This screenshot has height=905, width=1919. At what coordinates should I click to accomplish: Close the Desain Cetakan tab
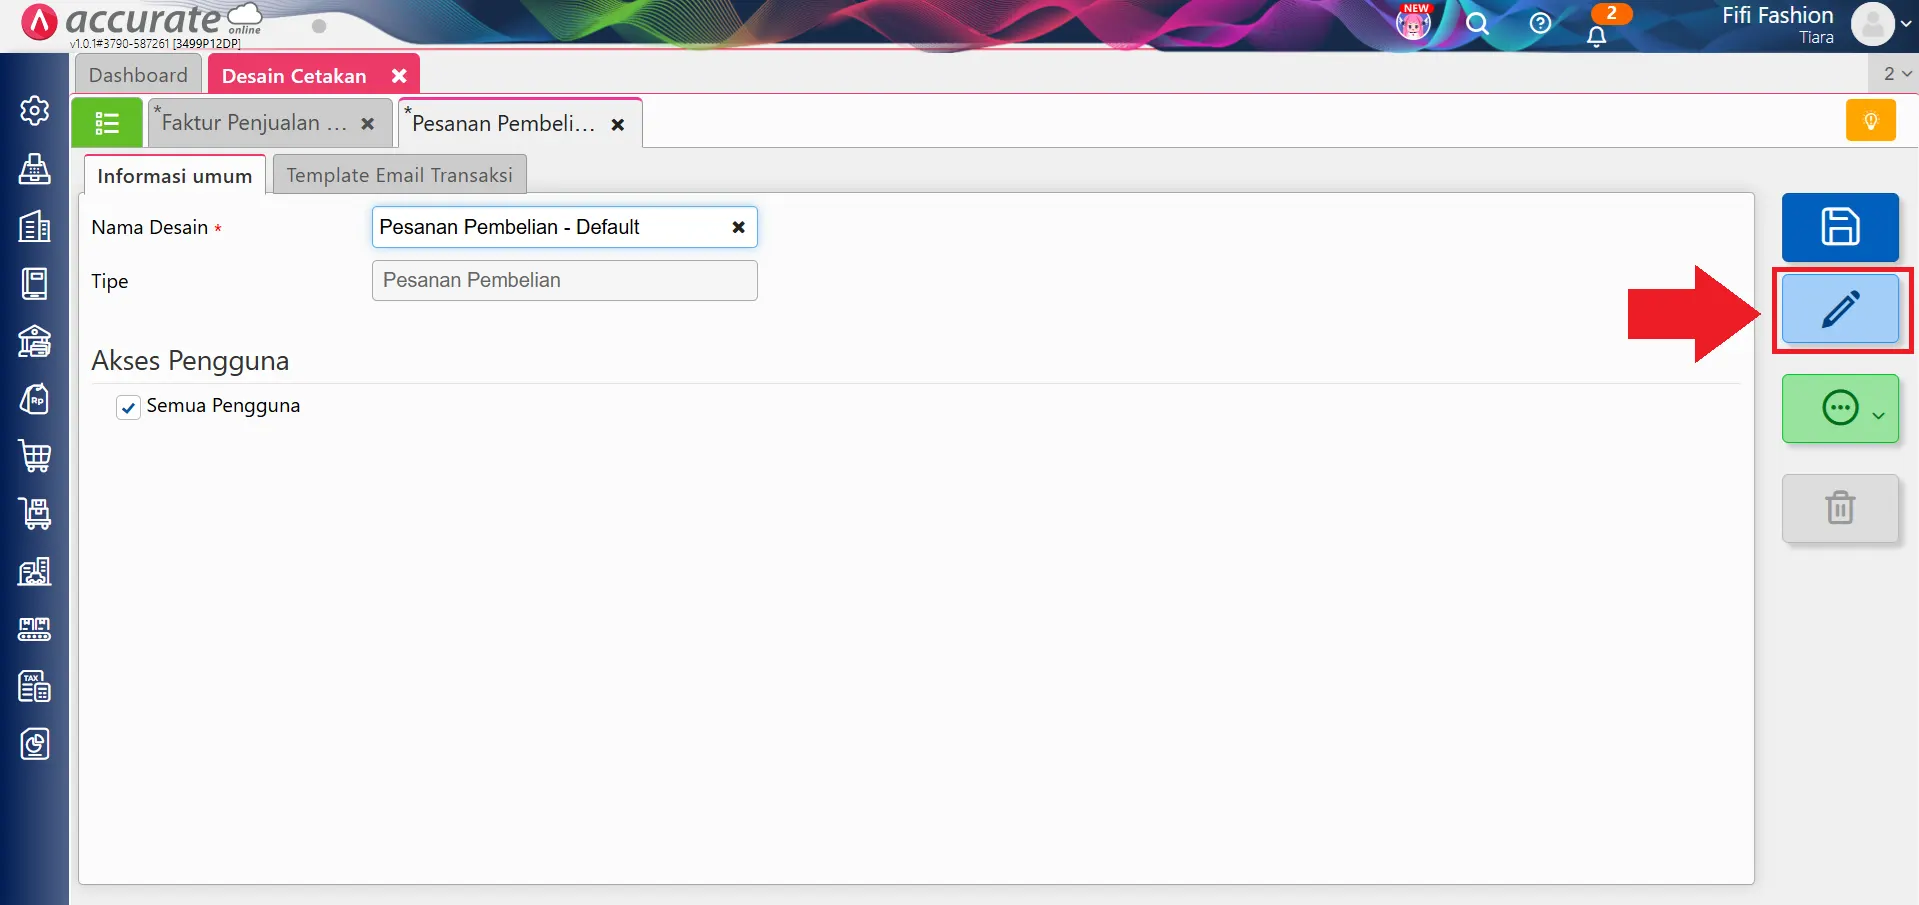pos(399,76)
